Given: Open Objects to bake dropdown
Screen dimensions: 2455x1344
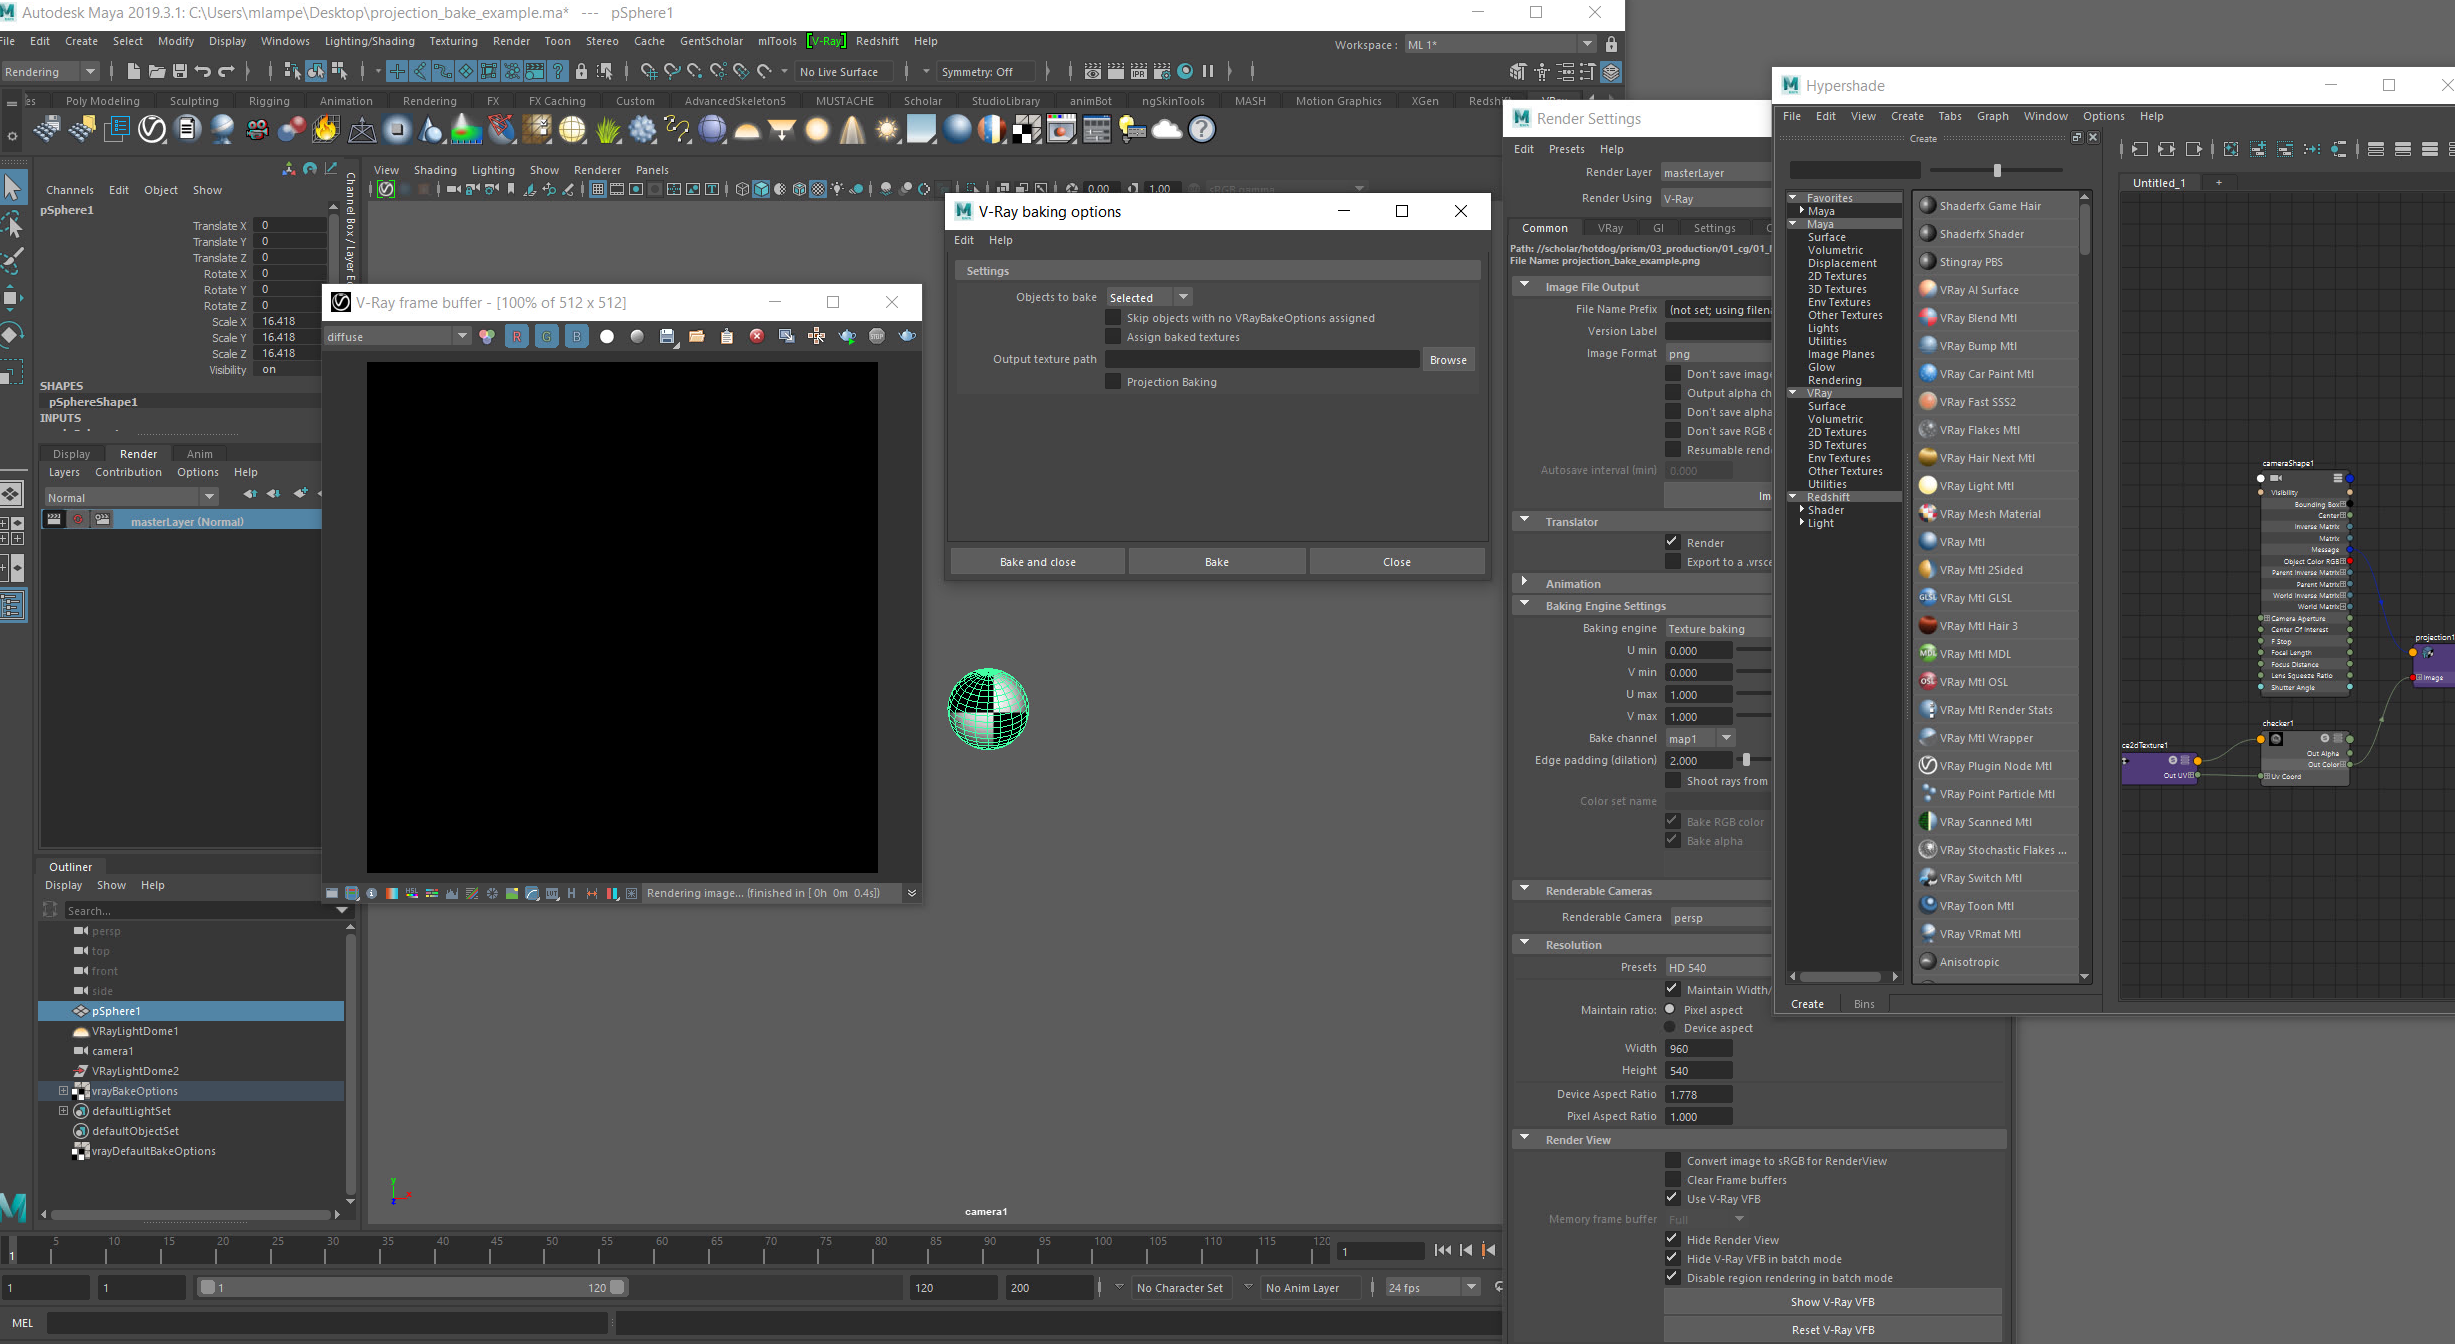Looking at the screenshot, I should coord(1149,298).
